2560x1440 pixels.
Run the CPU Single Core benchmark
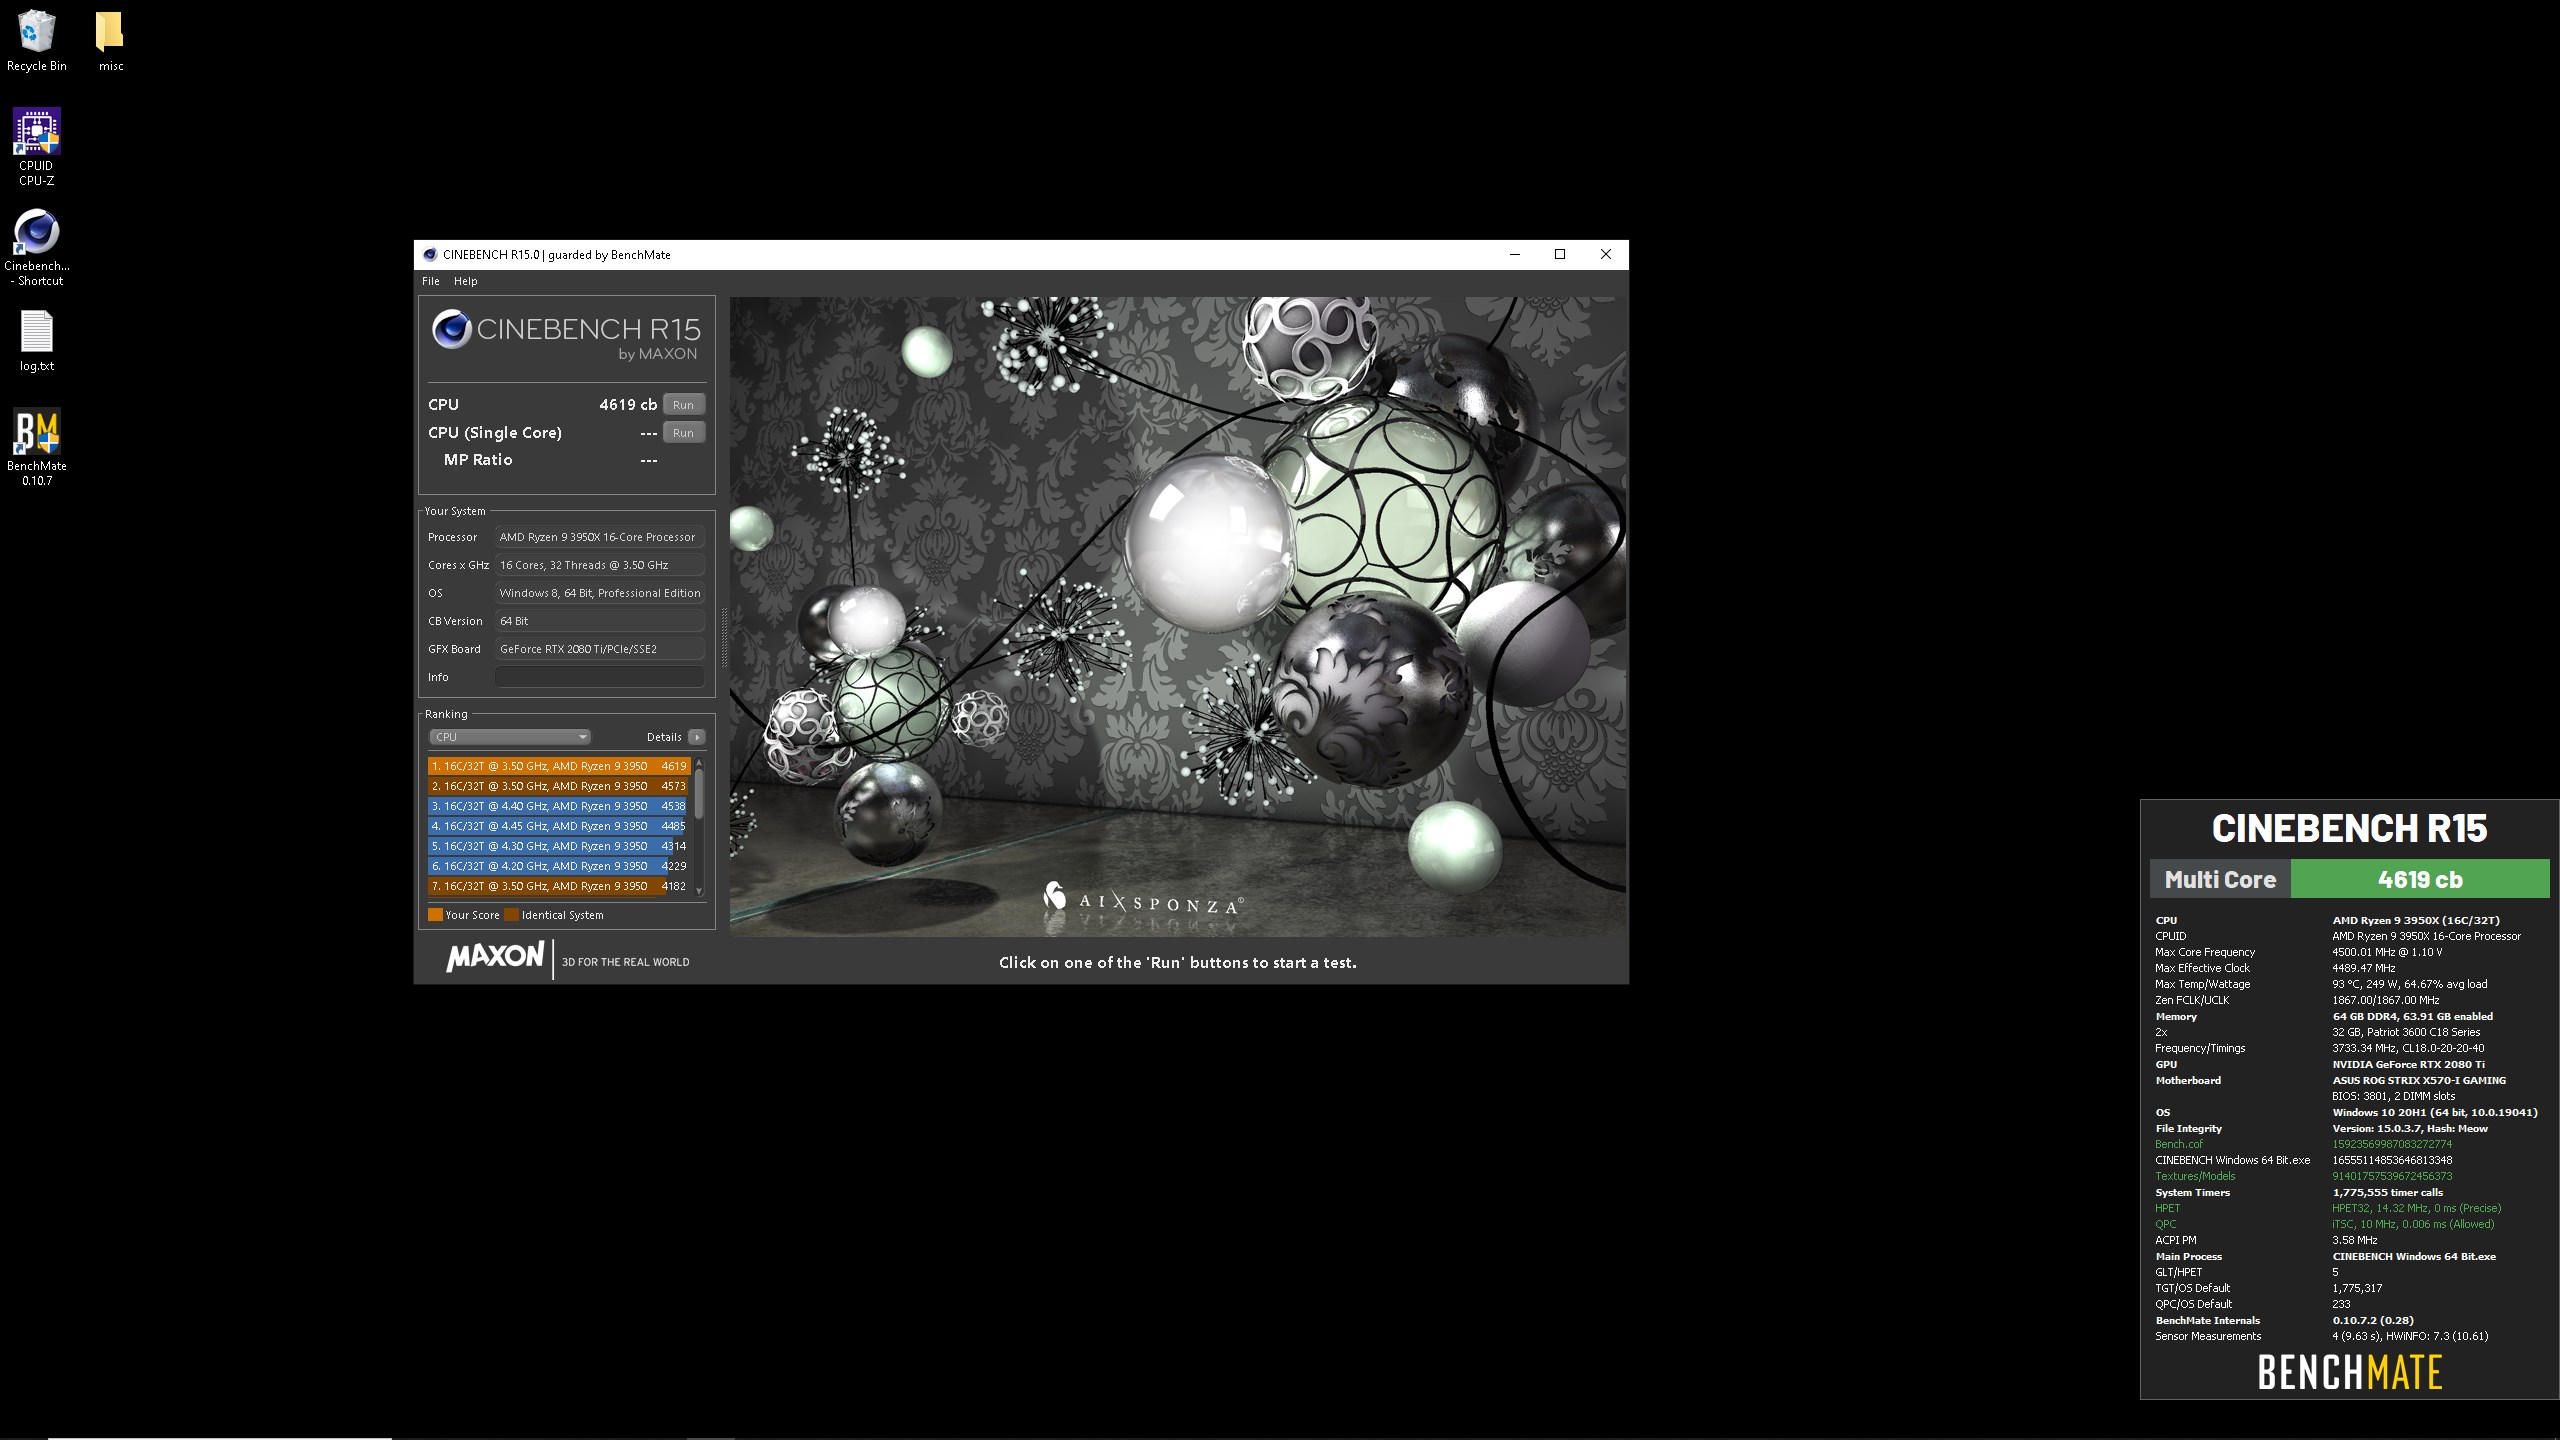click(x=683, y=433)
